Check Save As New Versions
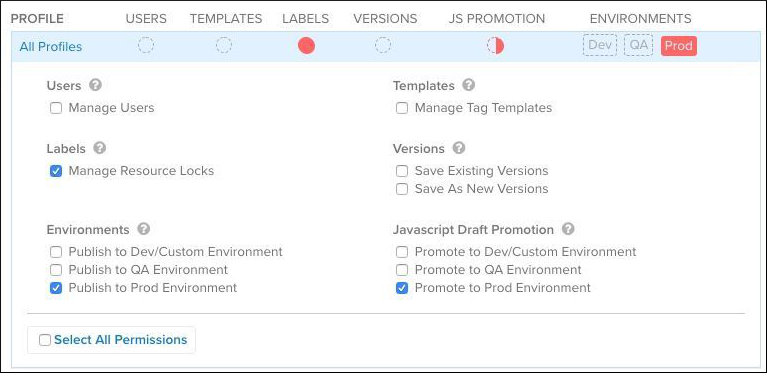The image size is (767, 373). [402, 189]
